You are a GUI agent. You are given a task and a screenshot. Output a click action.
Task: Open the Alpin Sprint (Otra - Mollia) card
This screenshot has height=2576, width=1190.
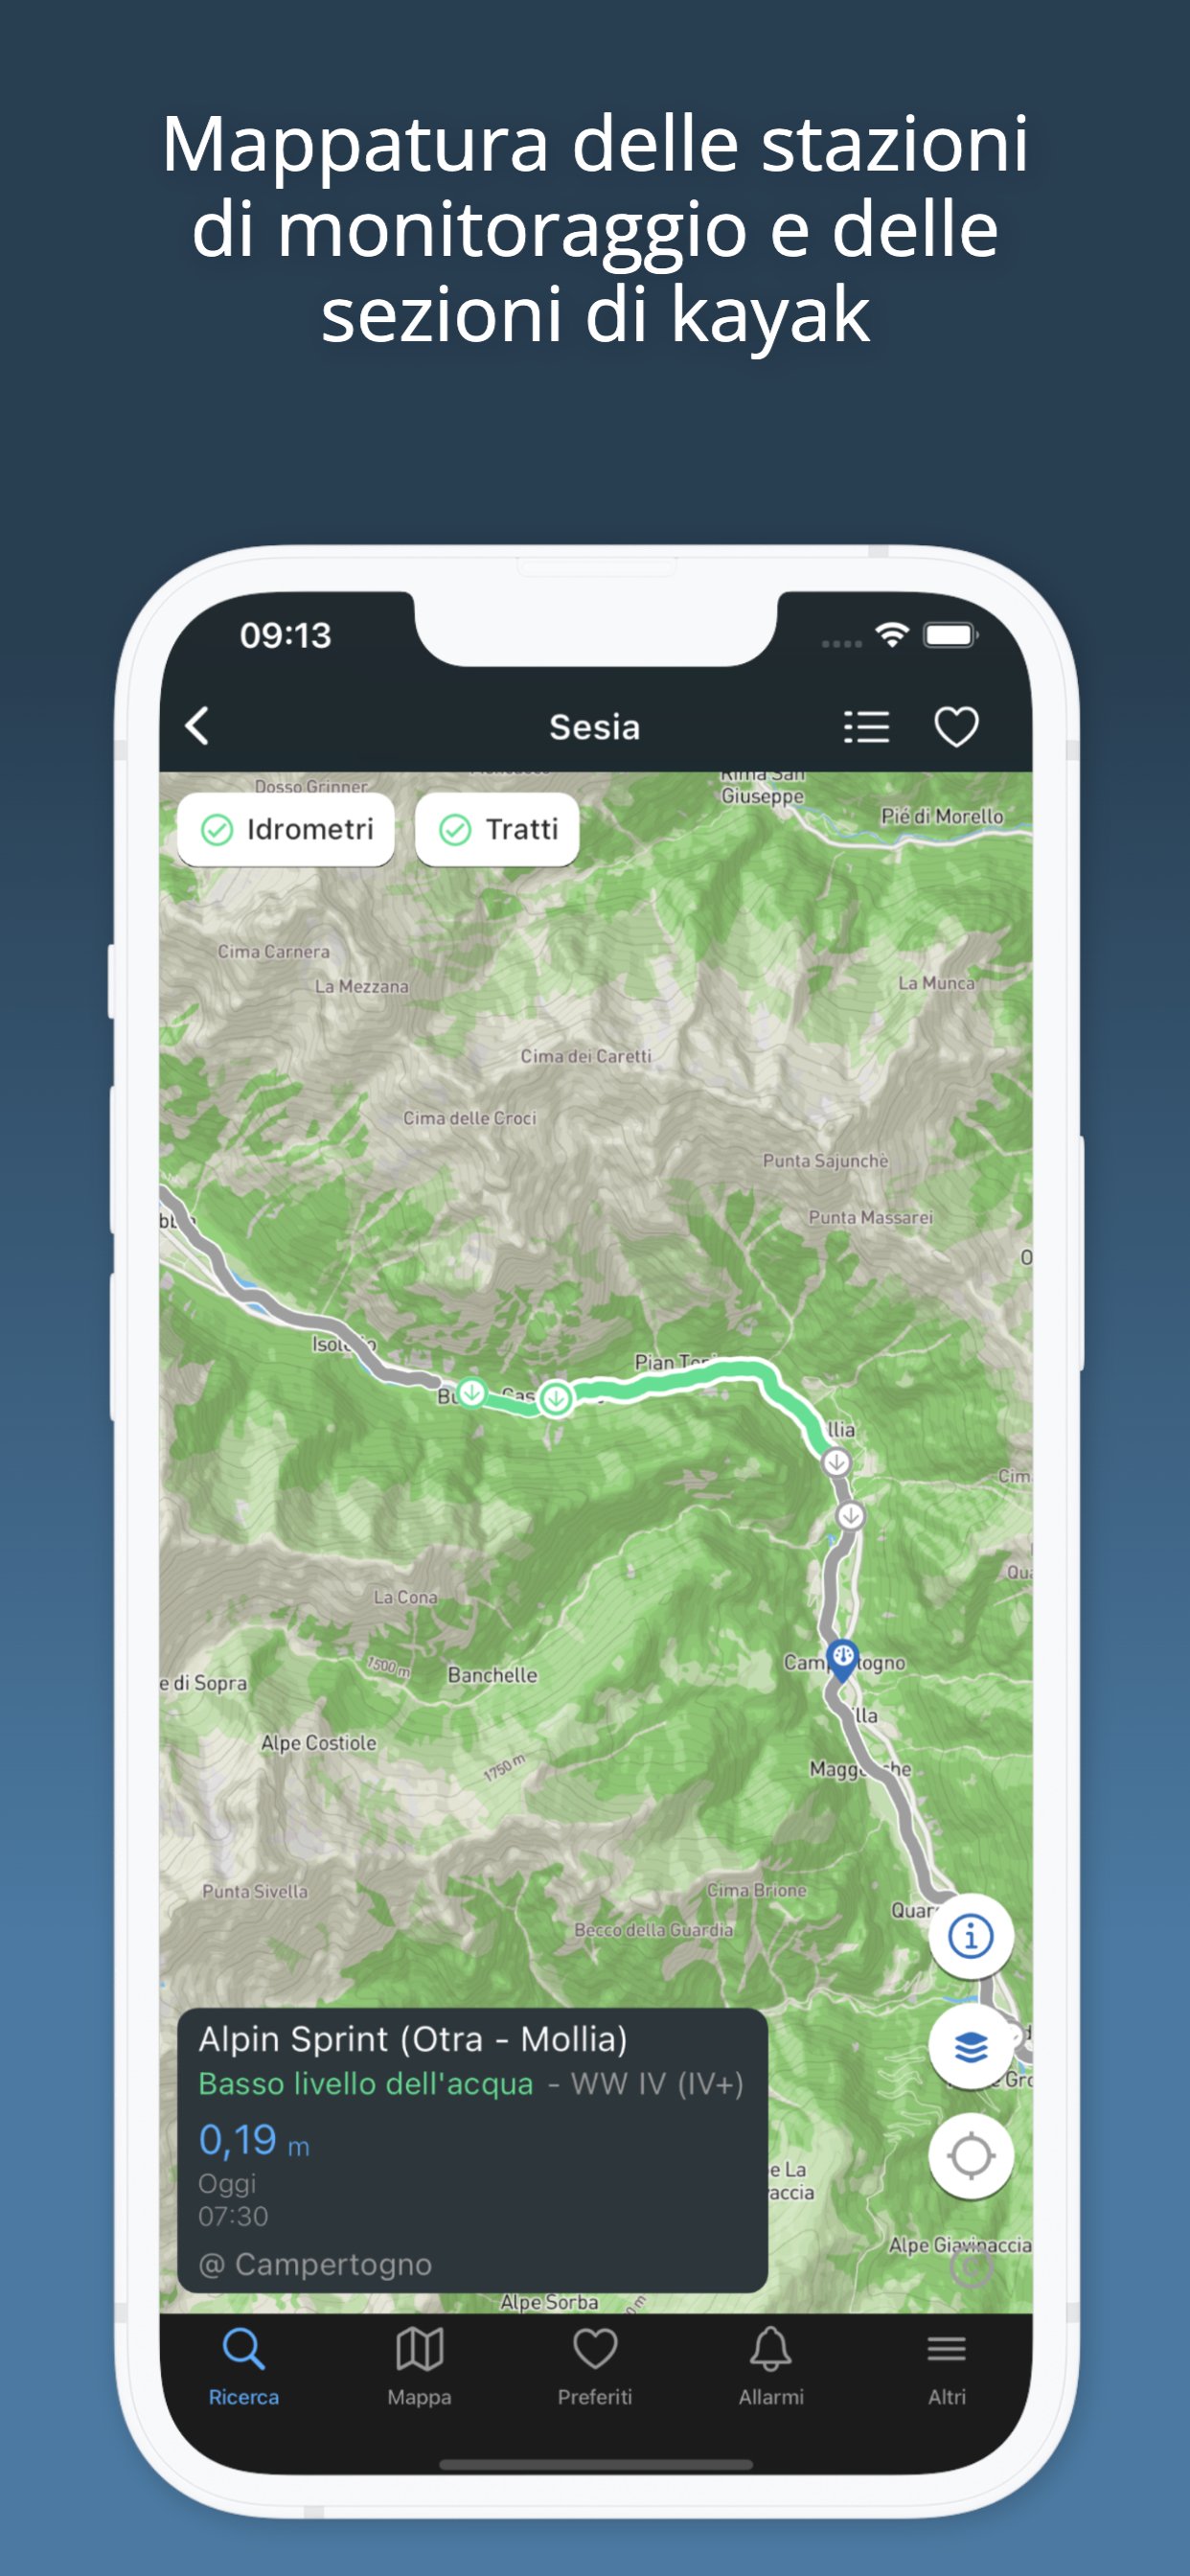(472, 2150)
